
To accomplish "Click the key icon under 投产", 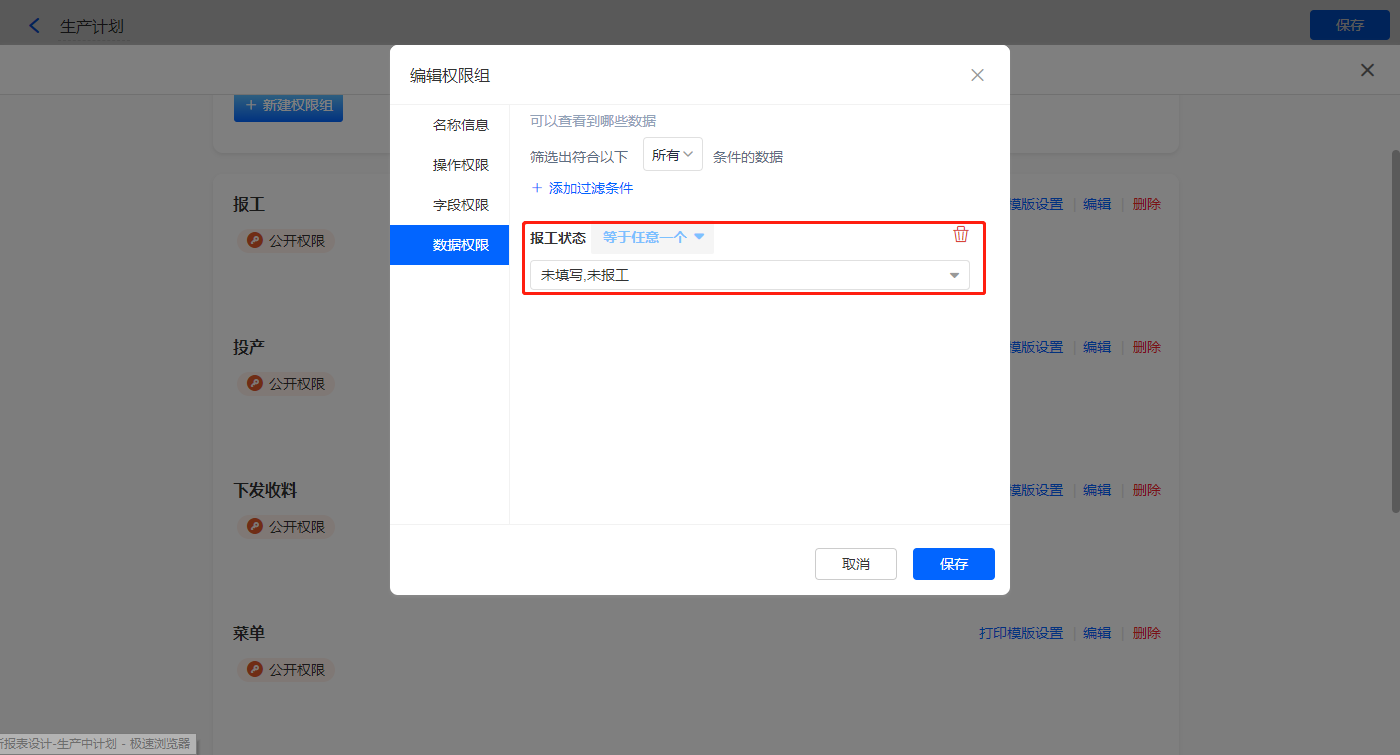I will (255, 384).
